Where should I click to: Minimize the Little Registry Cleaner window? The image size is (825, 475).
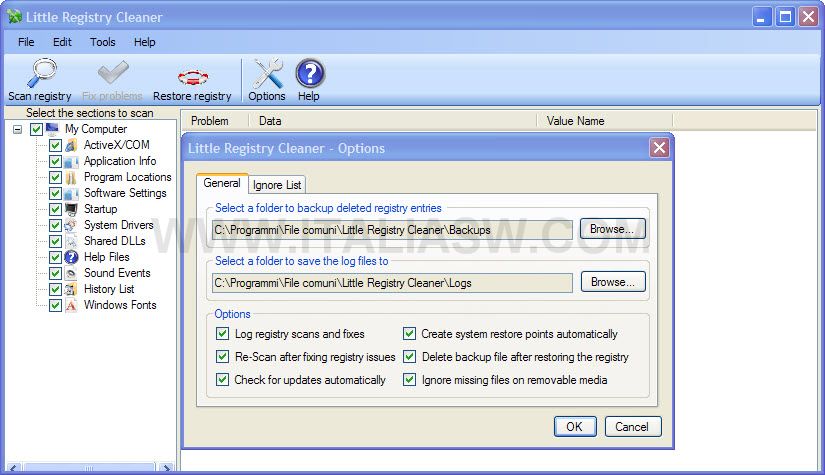click(761, 17)
